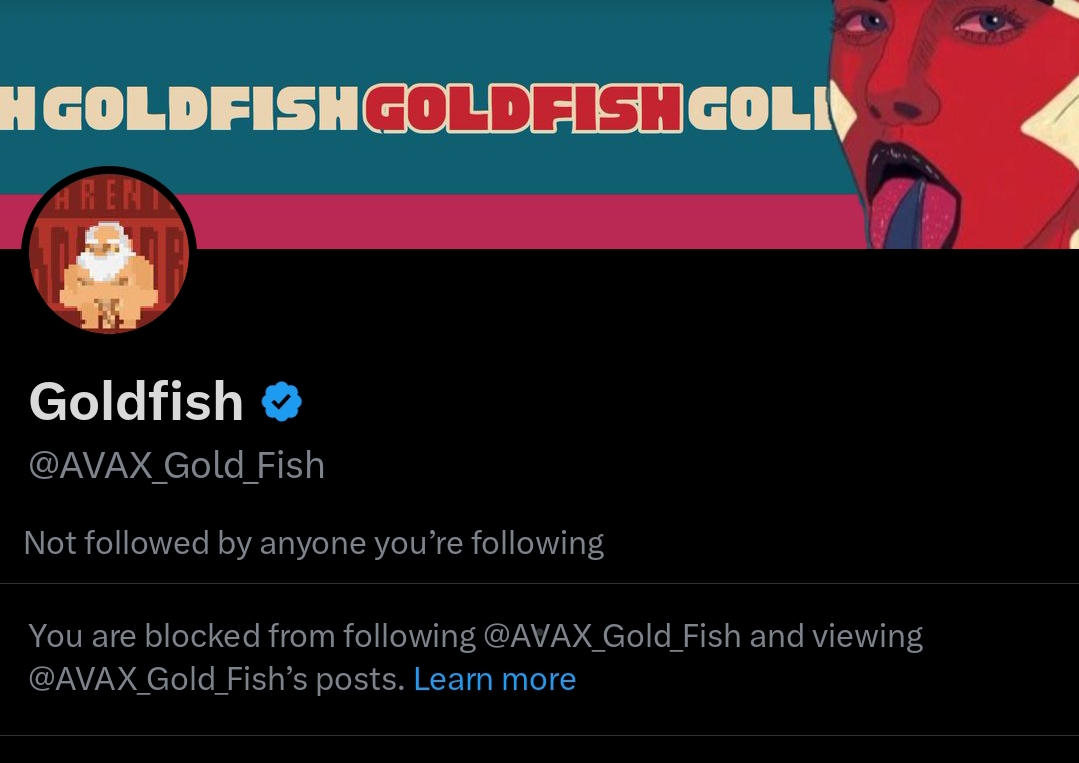Click @AVAX_Gold_Fish mention before "and viewing"
Image resolution: width=1079 pixels, height=763 pixels.
point(612,636)
